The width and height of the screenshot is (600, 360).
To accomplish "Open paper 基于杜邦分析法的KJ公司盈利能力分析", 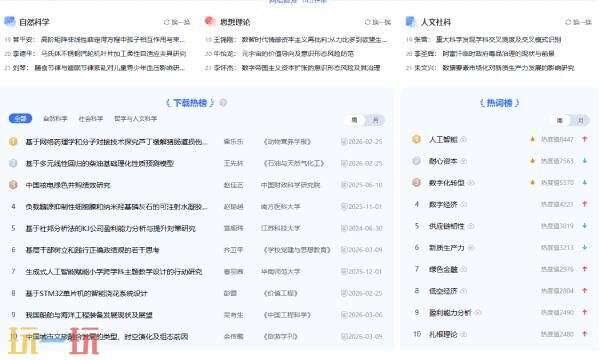I will pos(111,228).
